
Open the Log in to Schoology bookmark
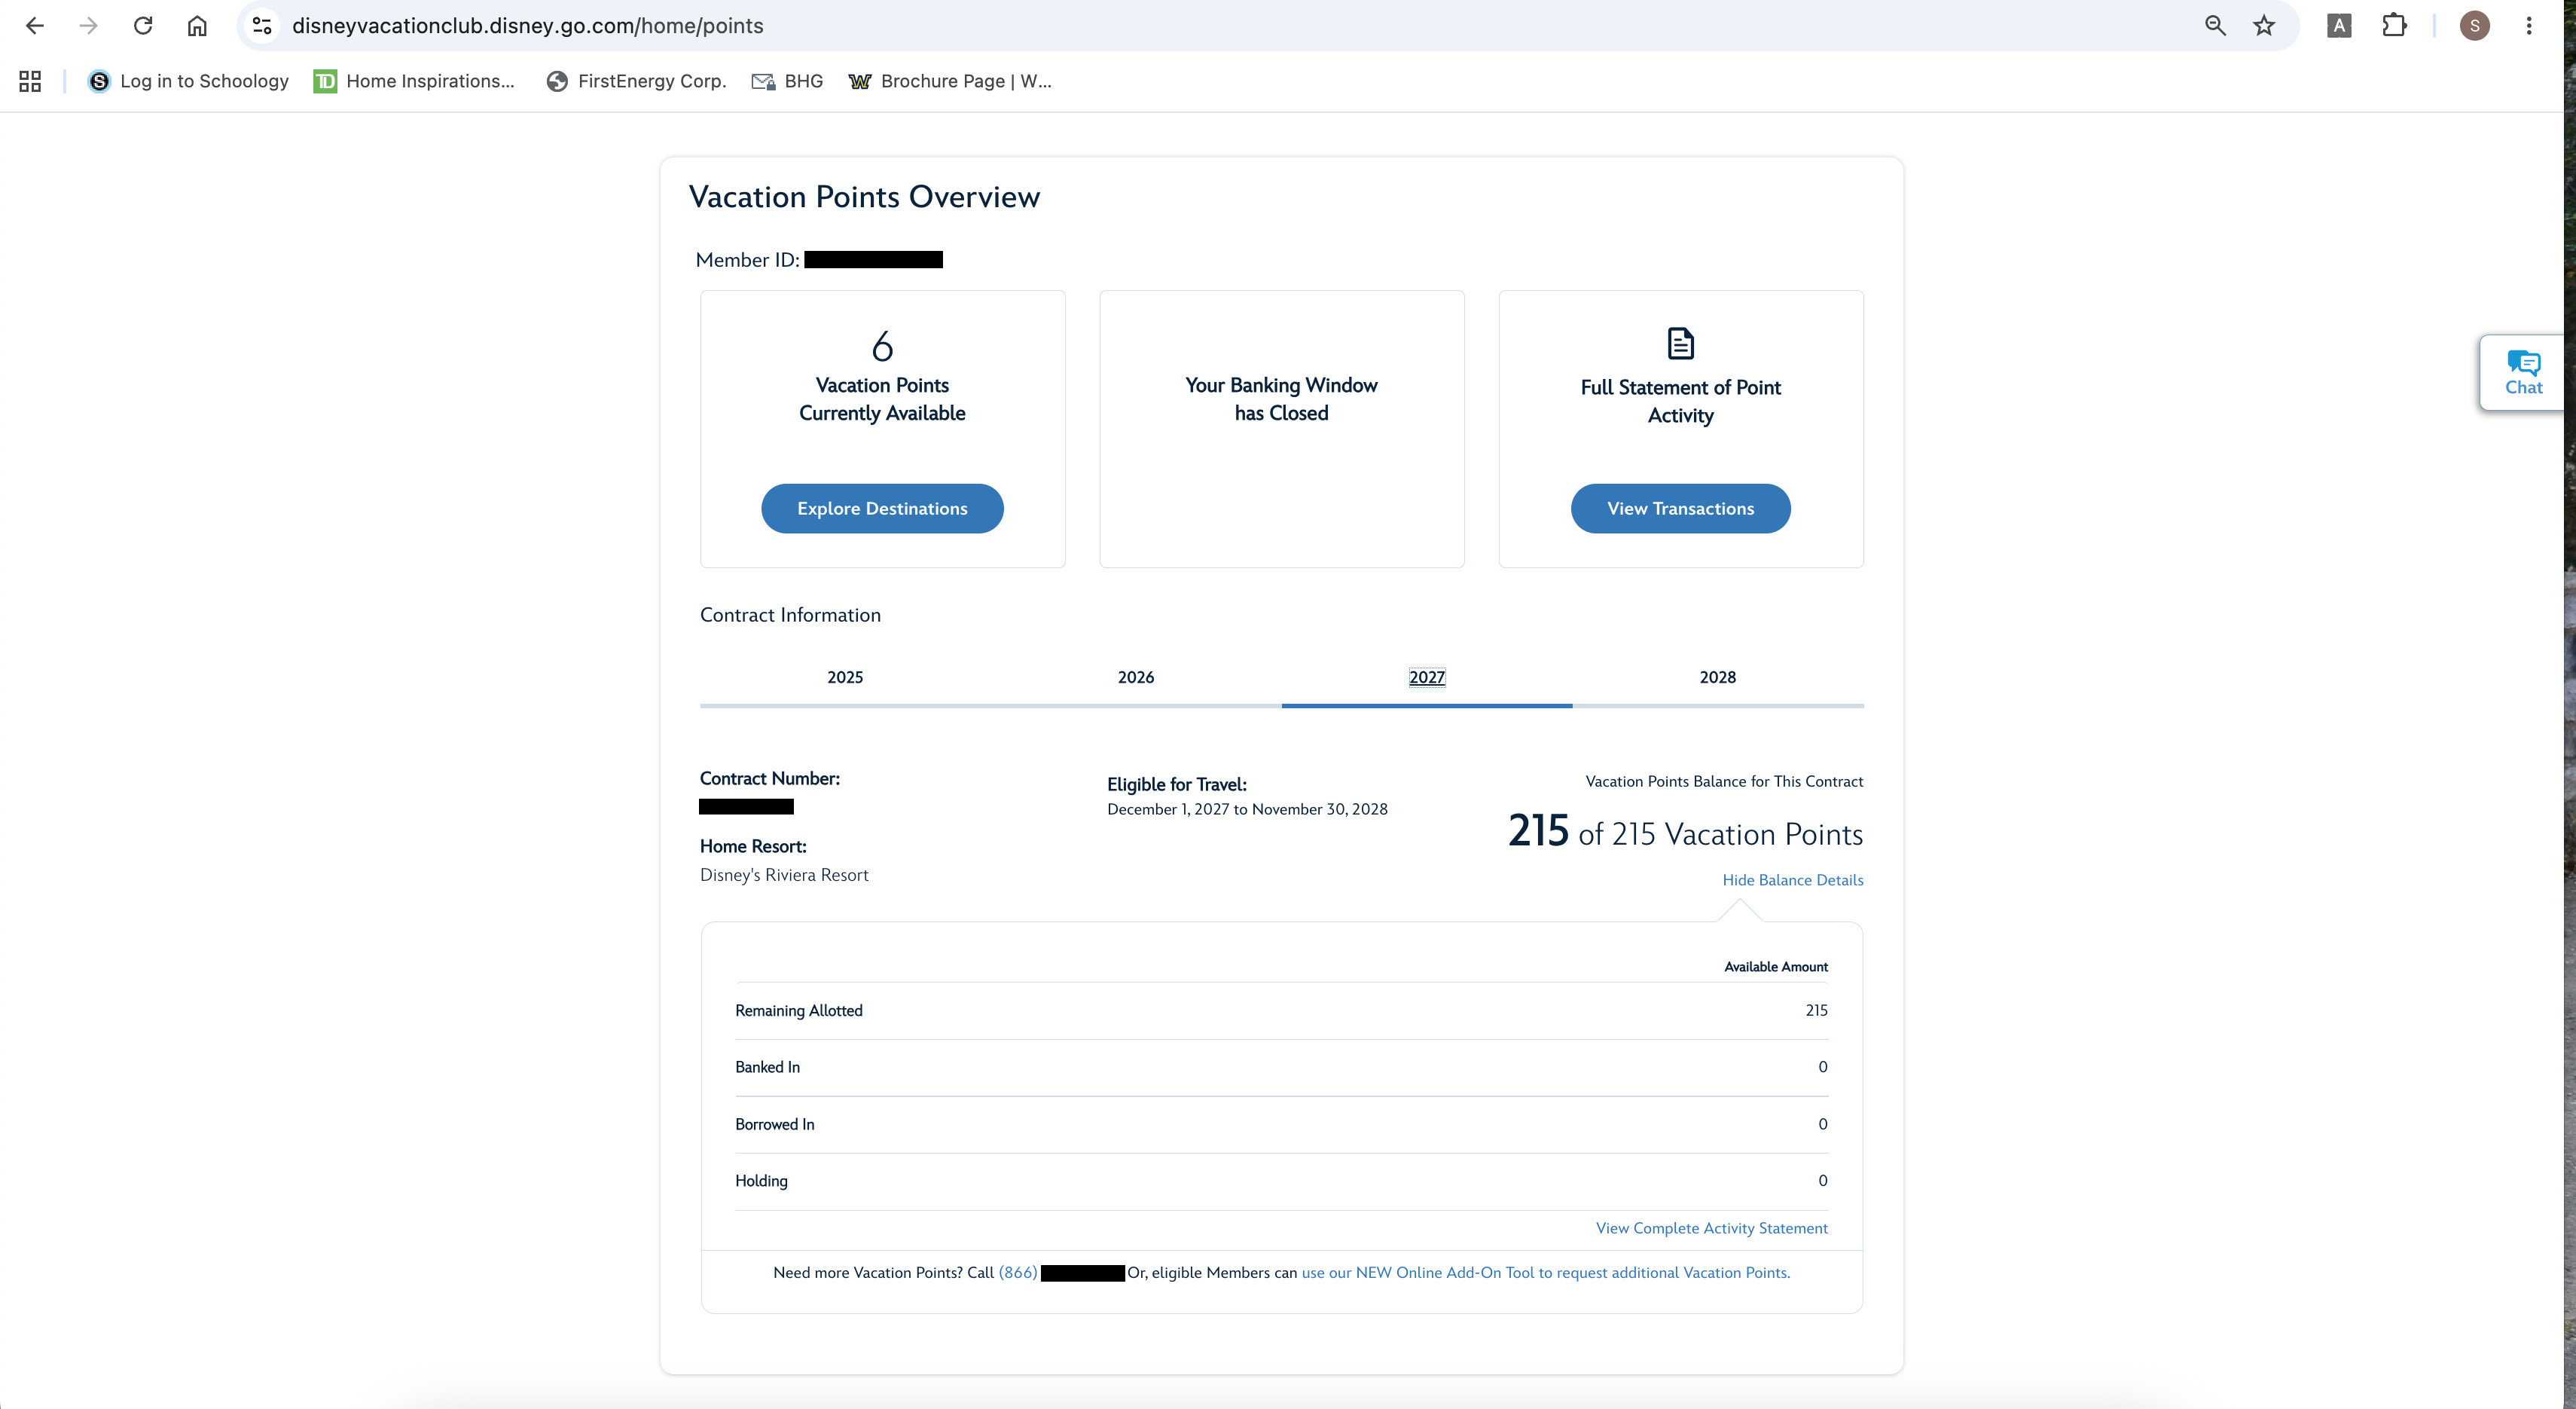(188, 81)
